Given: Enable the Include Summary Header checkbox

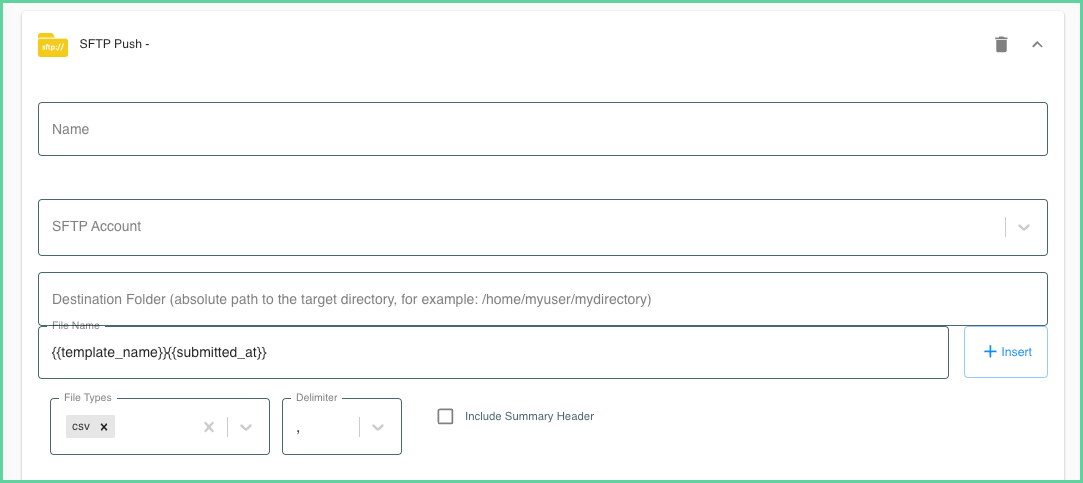Looking at the screenshot, I should tap(445, 416).
